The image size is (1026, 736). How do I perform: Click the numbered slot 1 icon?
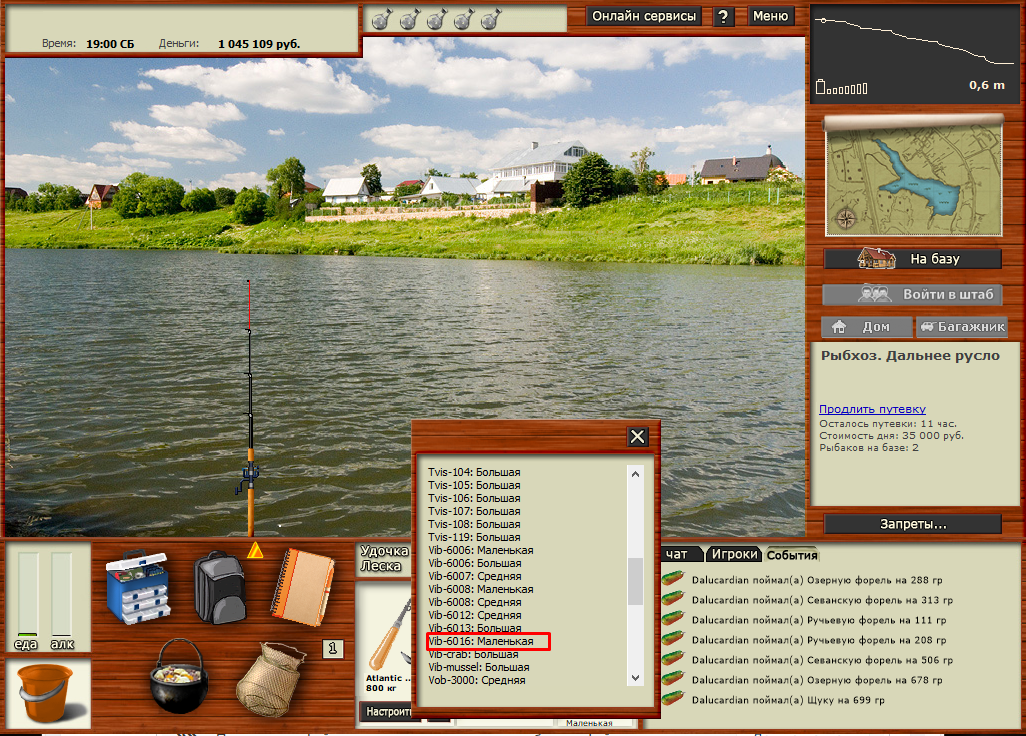tap(332, 648)
